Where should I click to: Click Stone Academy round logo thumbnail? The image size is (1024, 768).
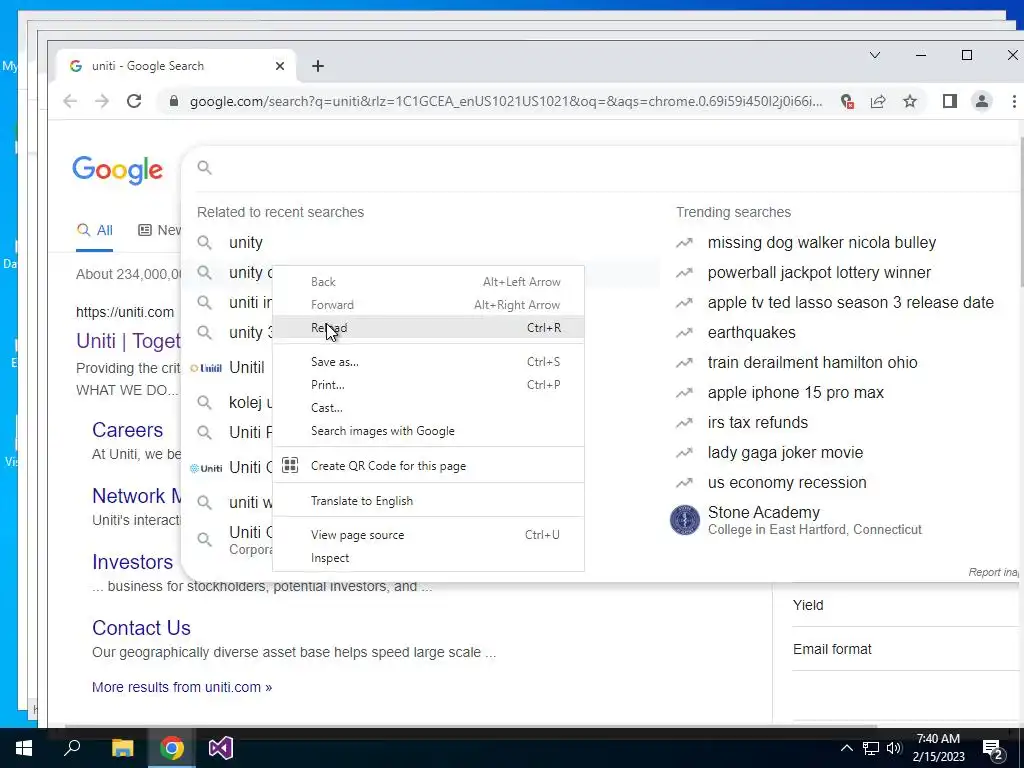pos(684,520)
